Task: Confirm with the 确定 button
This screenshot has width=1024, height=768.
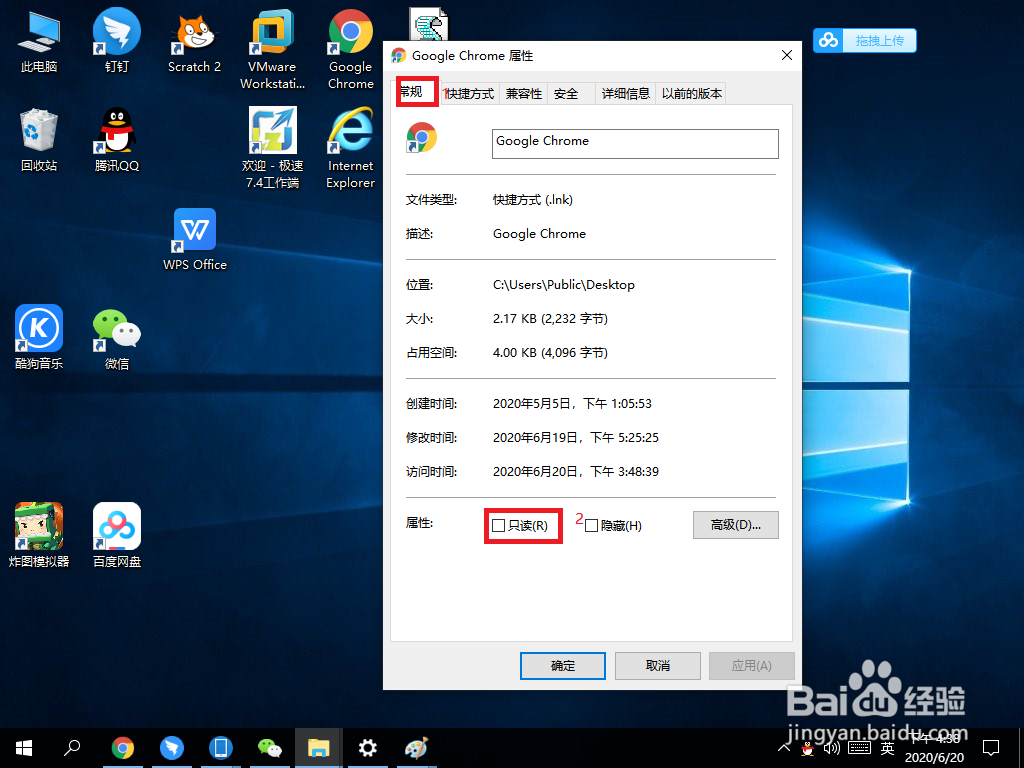Action: [x=563, y=665]
